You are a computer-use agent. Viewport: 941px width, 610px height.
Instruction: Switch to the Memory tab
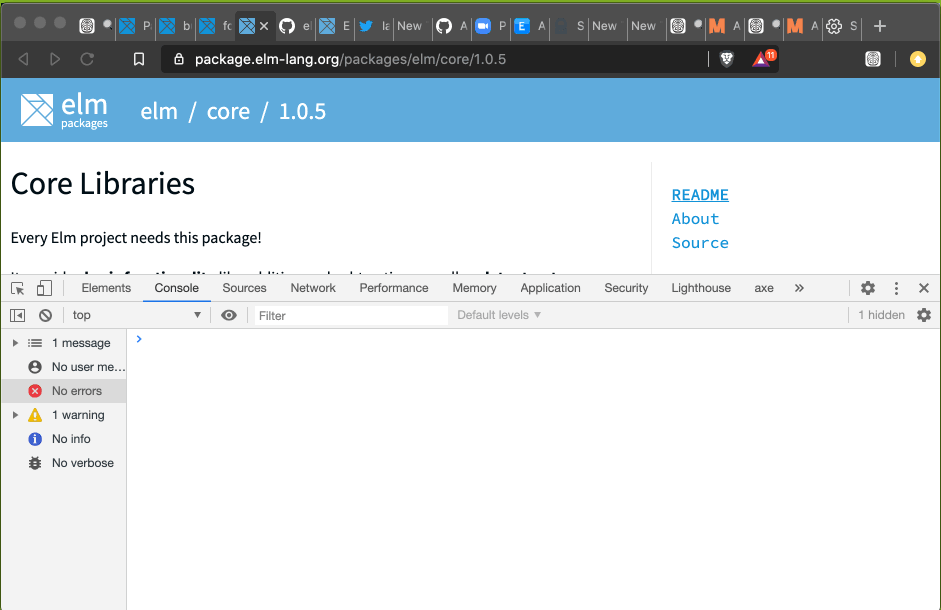[474, 288]
